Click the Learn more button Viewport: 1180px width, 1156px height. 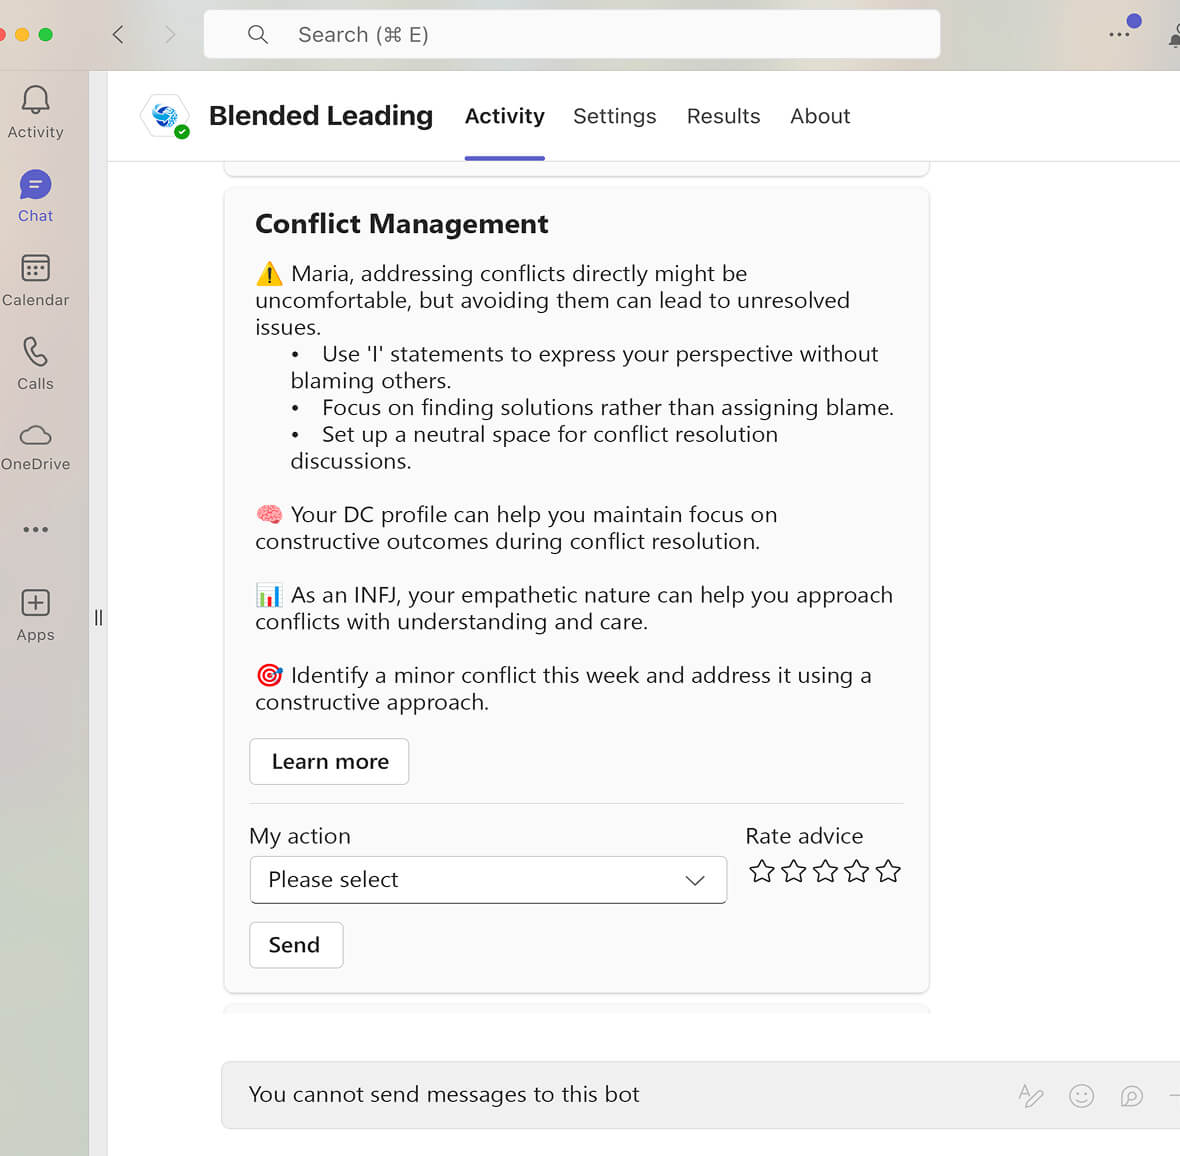329,762
